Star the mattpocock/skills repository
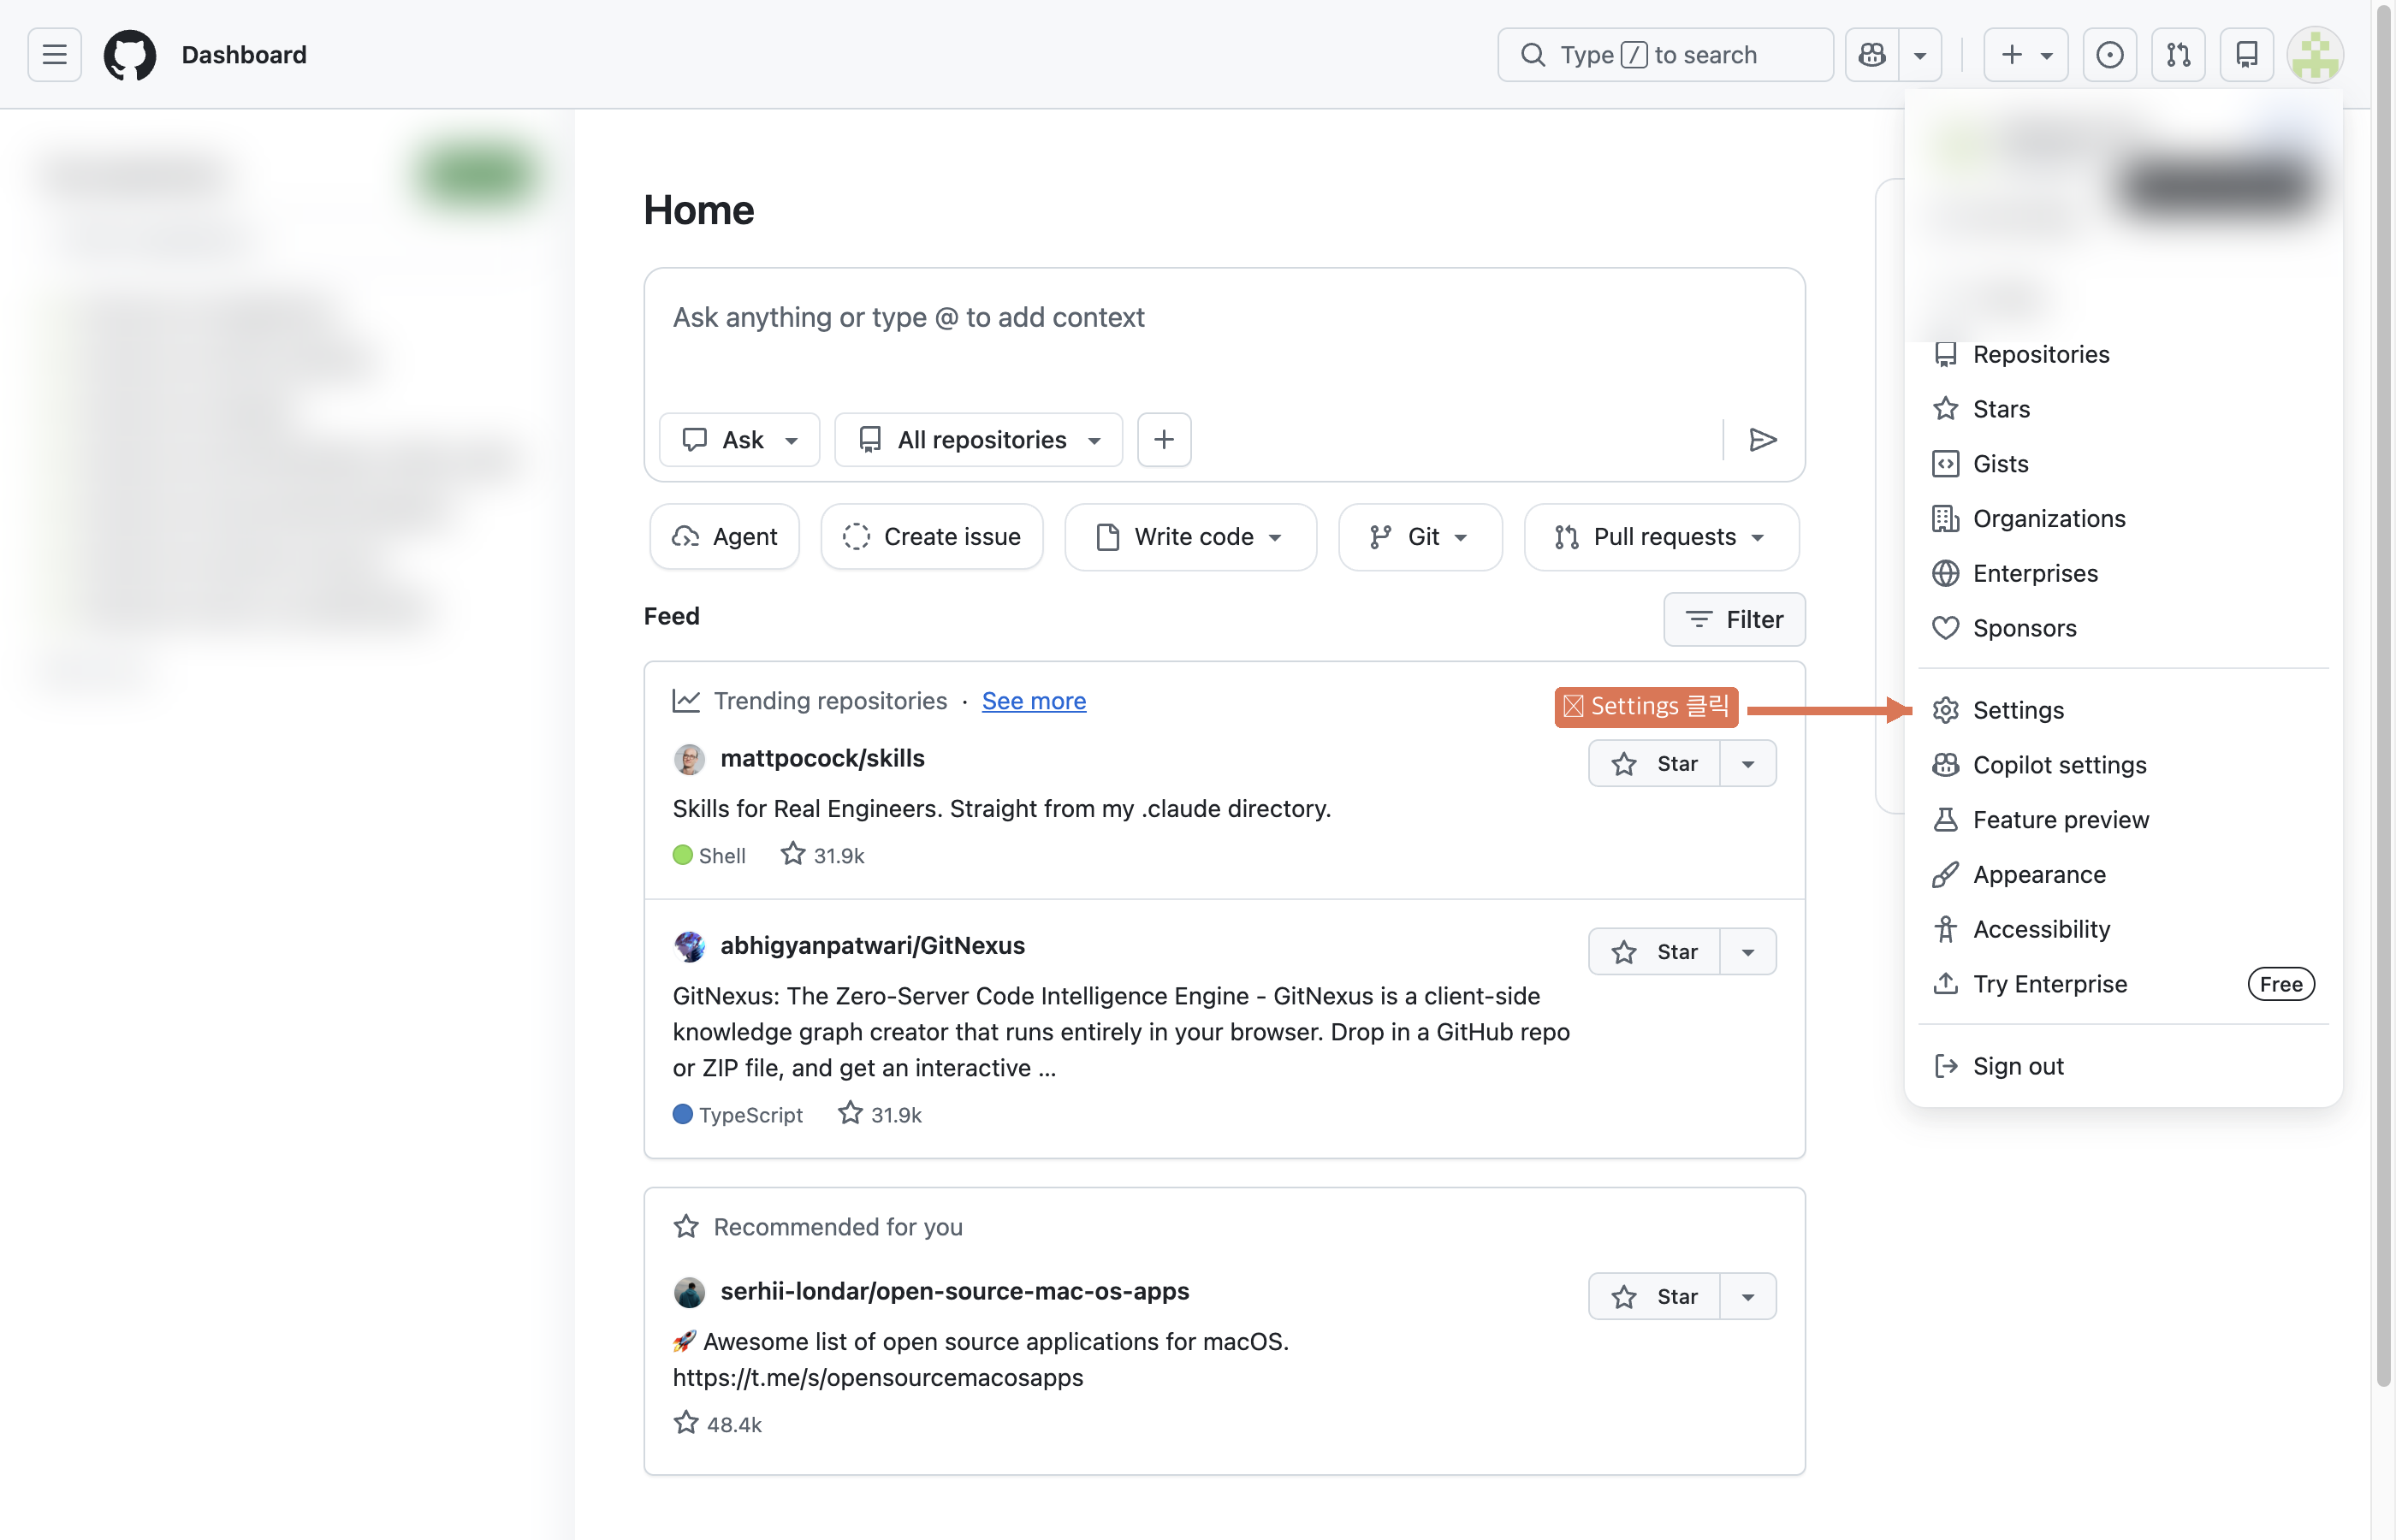Viewport: 2396px width, 1540px height. 1655,764
